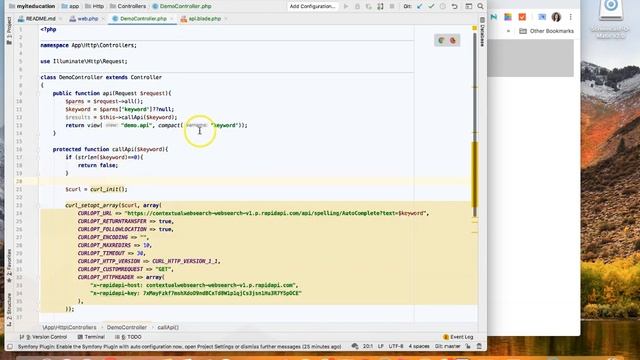Viewport: 640px width, 360px height.
Task: Close the web.php tab
Action: tap(103, 19)
